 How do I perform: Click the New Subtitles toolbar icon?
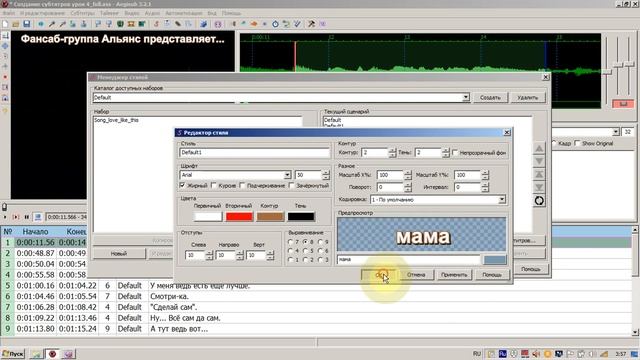coord(5,24)
